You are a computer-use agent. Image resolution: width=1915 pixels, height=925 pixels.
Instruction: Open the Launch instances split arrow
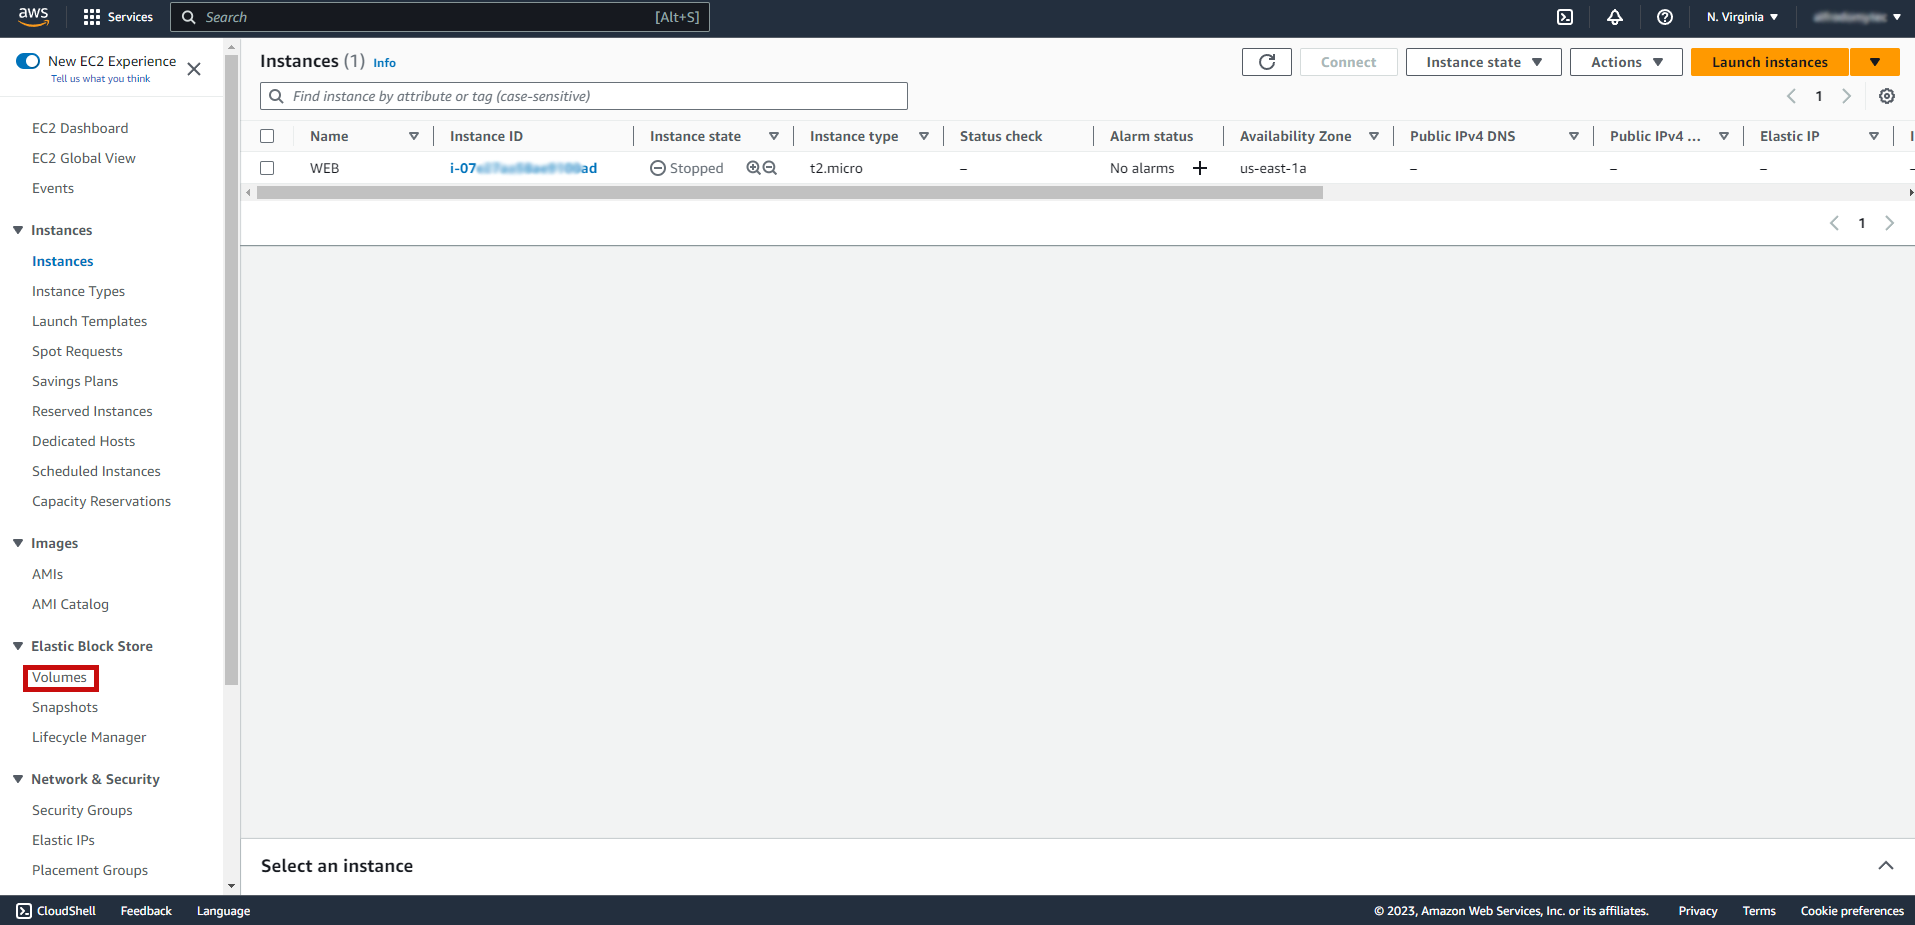pos(1875,62)
